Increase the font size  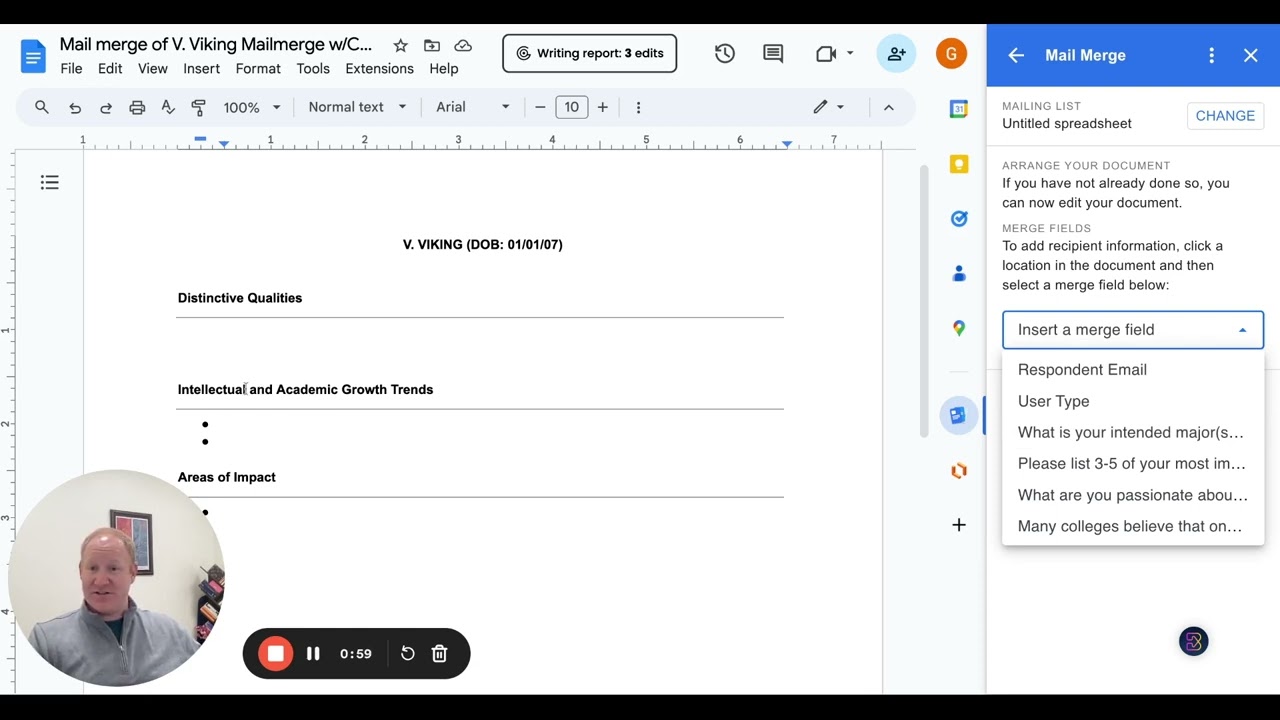[602, 107]
